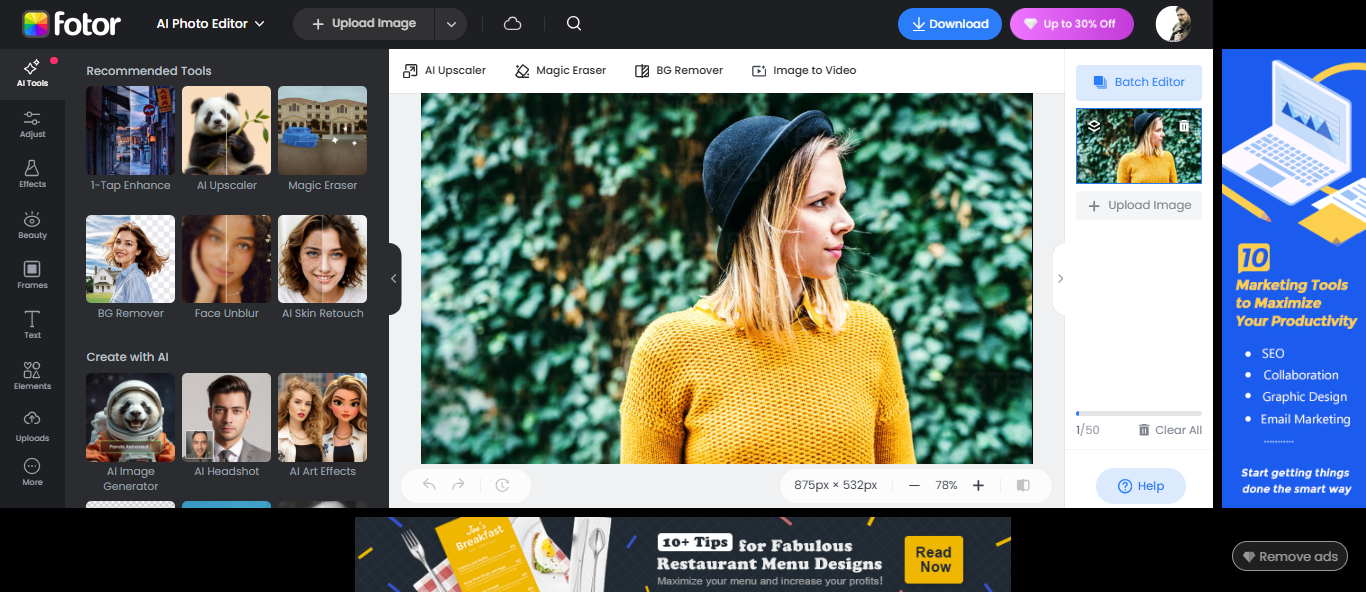Click the search magnifier icon
Screen dimensions: 1366x592
click(573, 24)
